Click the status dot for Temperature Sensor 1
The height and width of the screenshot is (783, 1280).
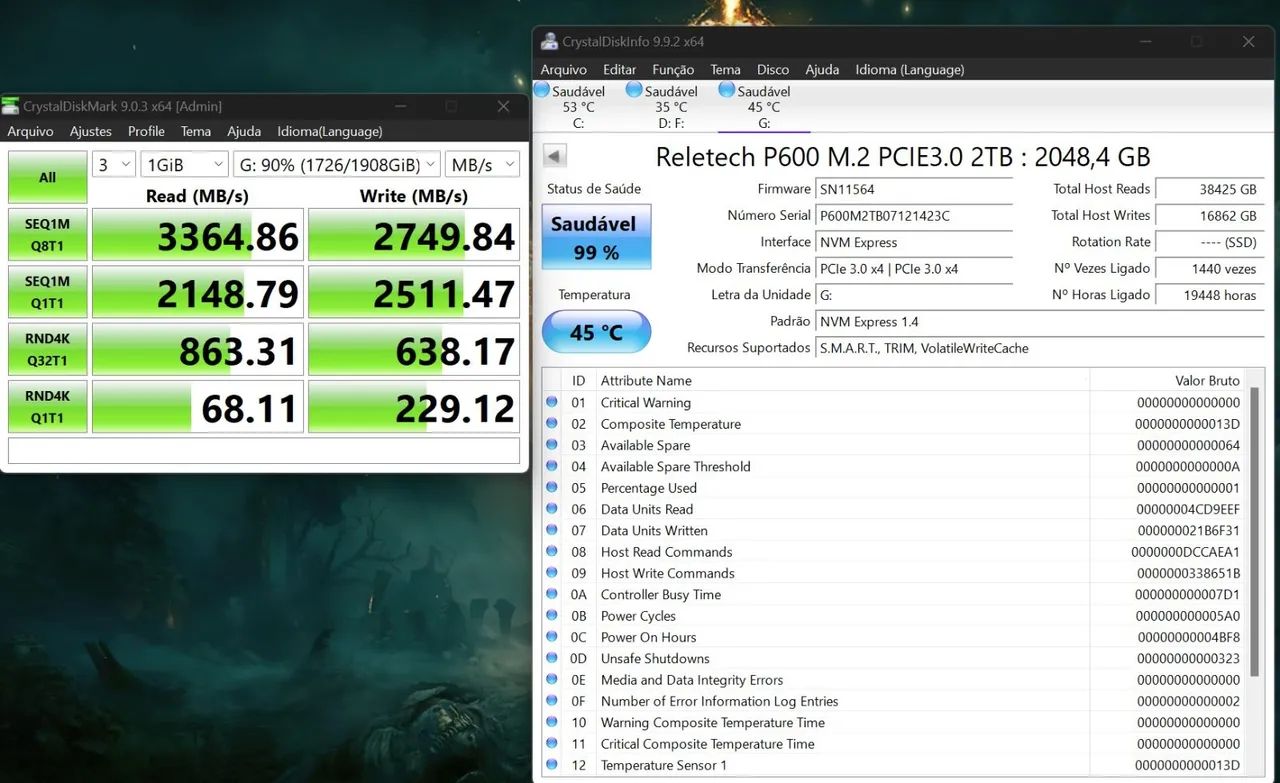551,765
